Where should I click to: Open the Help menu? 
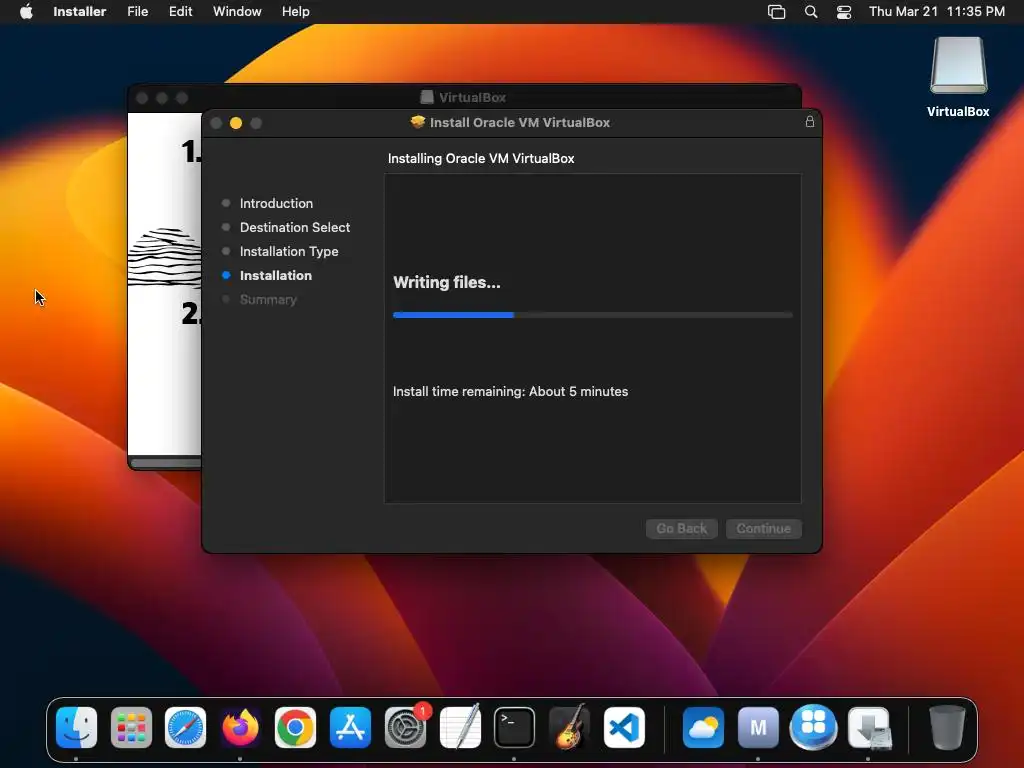pos(295,11)
